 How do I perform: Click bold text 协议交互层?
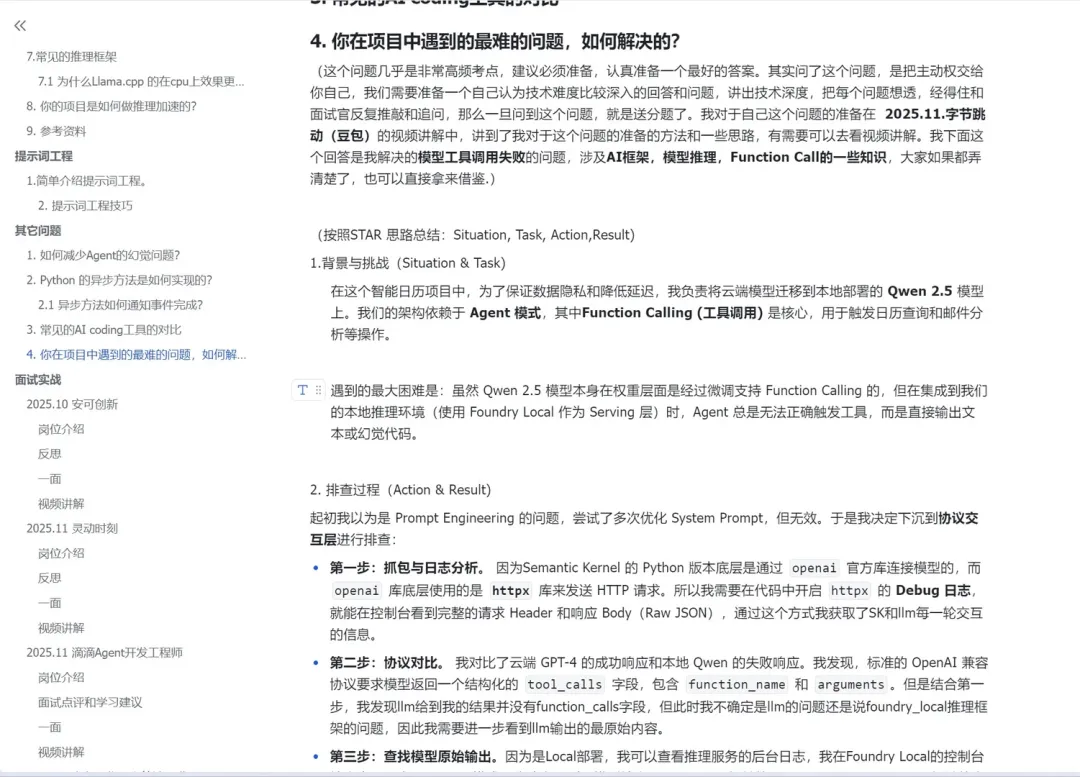[644, 529]
